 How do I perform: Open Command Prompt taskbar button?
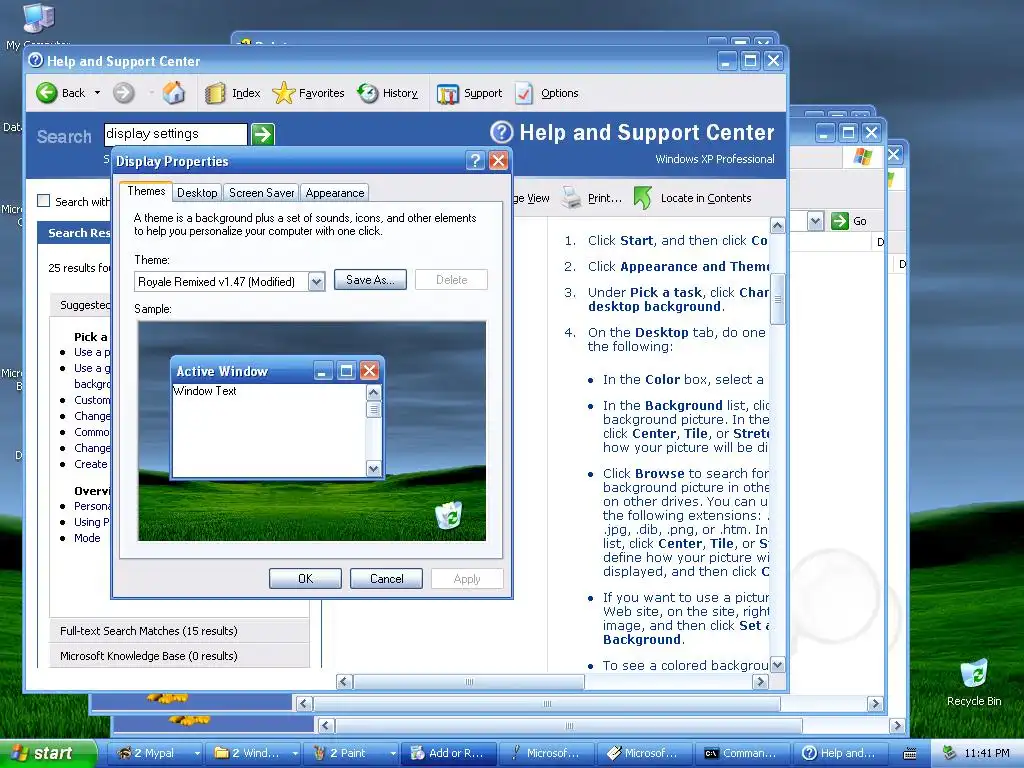742,753
